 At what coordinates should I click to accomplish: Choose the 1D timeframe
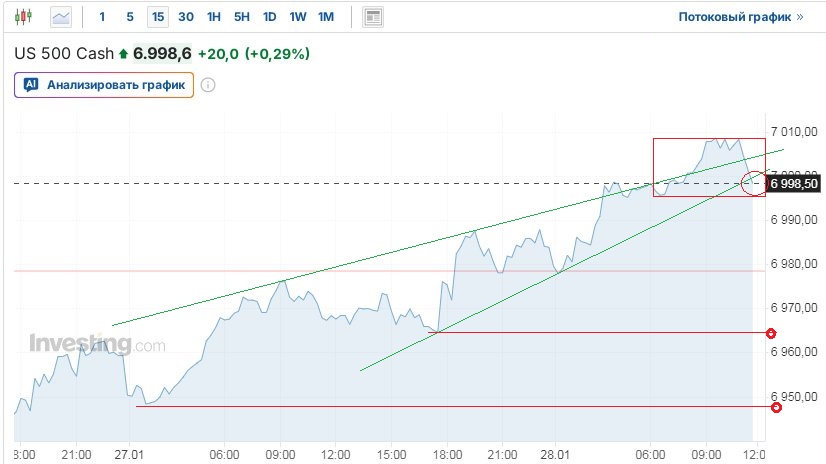pos(270,17)
